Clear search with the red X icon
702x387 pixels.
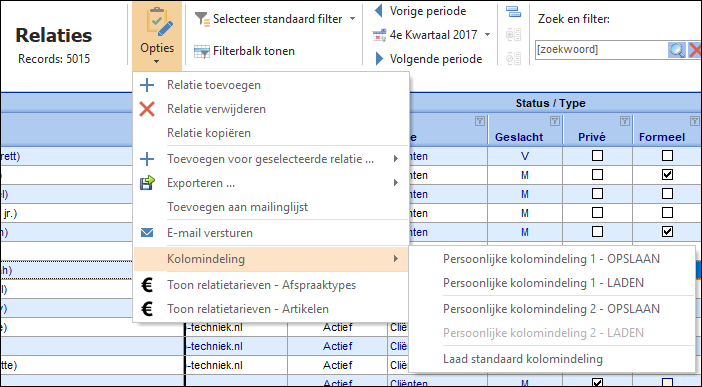695,50
